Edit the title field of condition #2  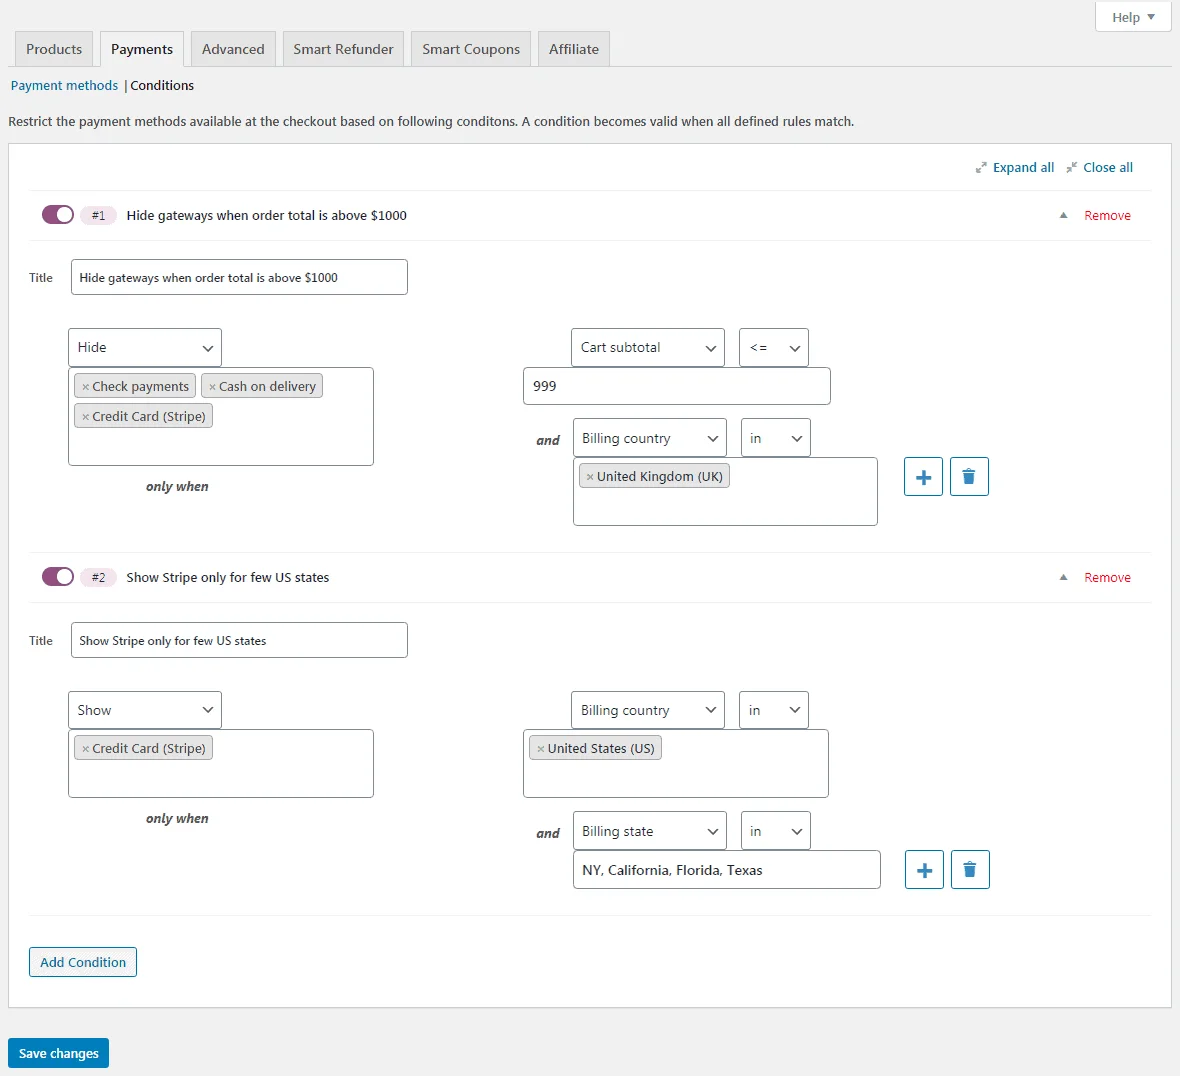239,640
